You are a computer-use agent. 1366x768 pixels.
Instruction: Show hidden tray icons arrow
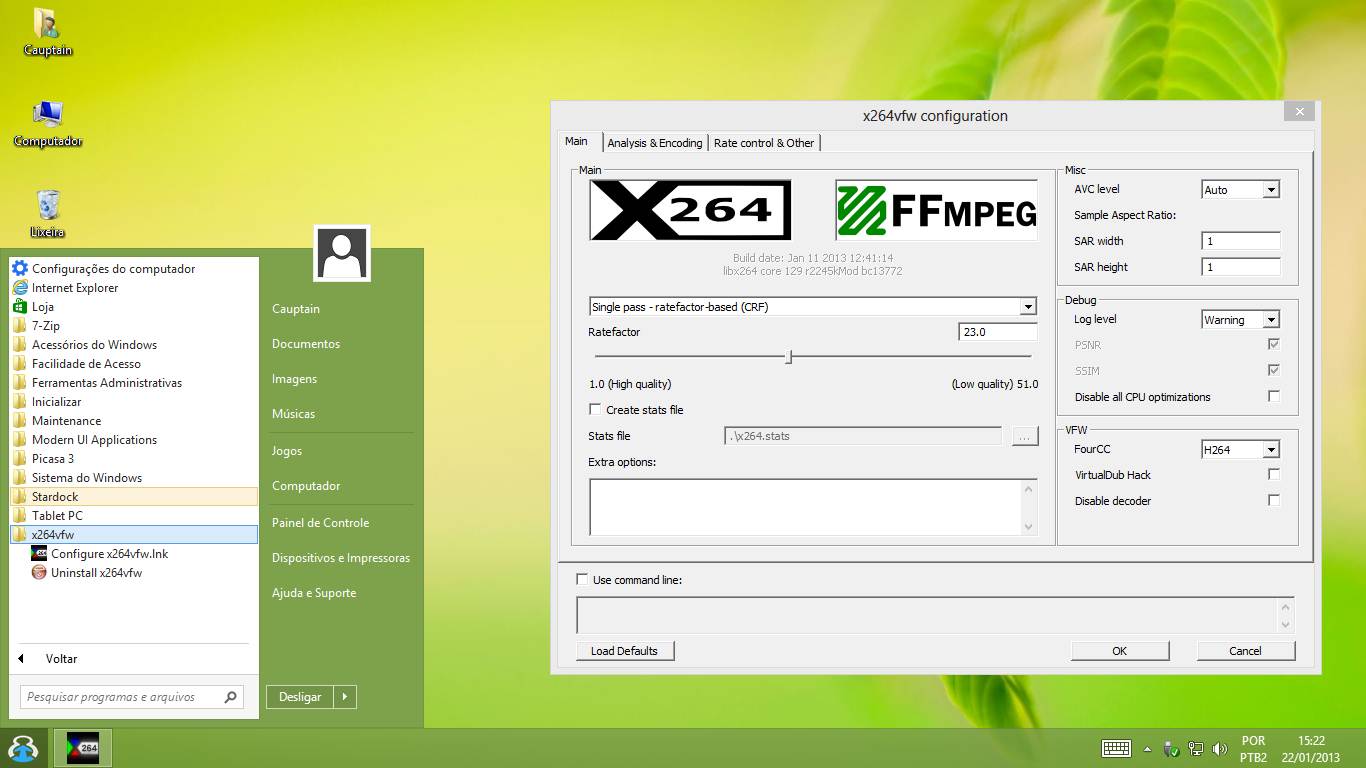pyautogui.click(x=1147, y=748)
